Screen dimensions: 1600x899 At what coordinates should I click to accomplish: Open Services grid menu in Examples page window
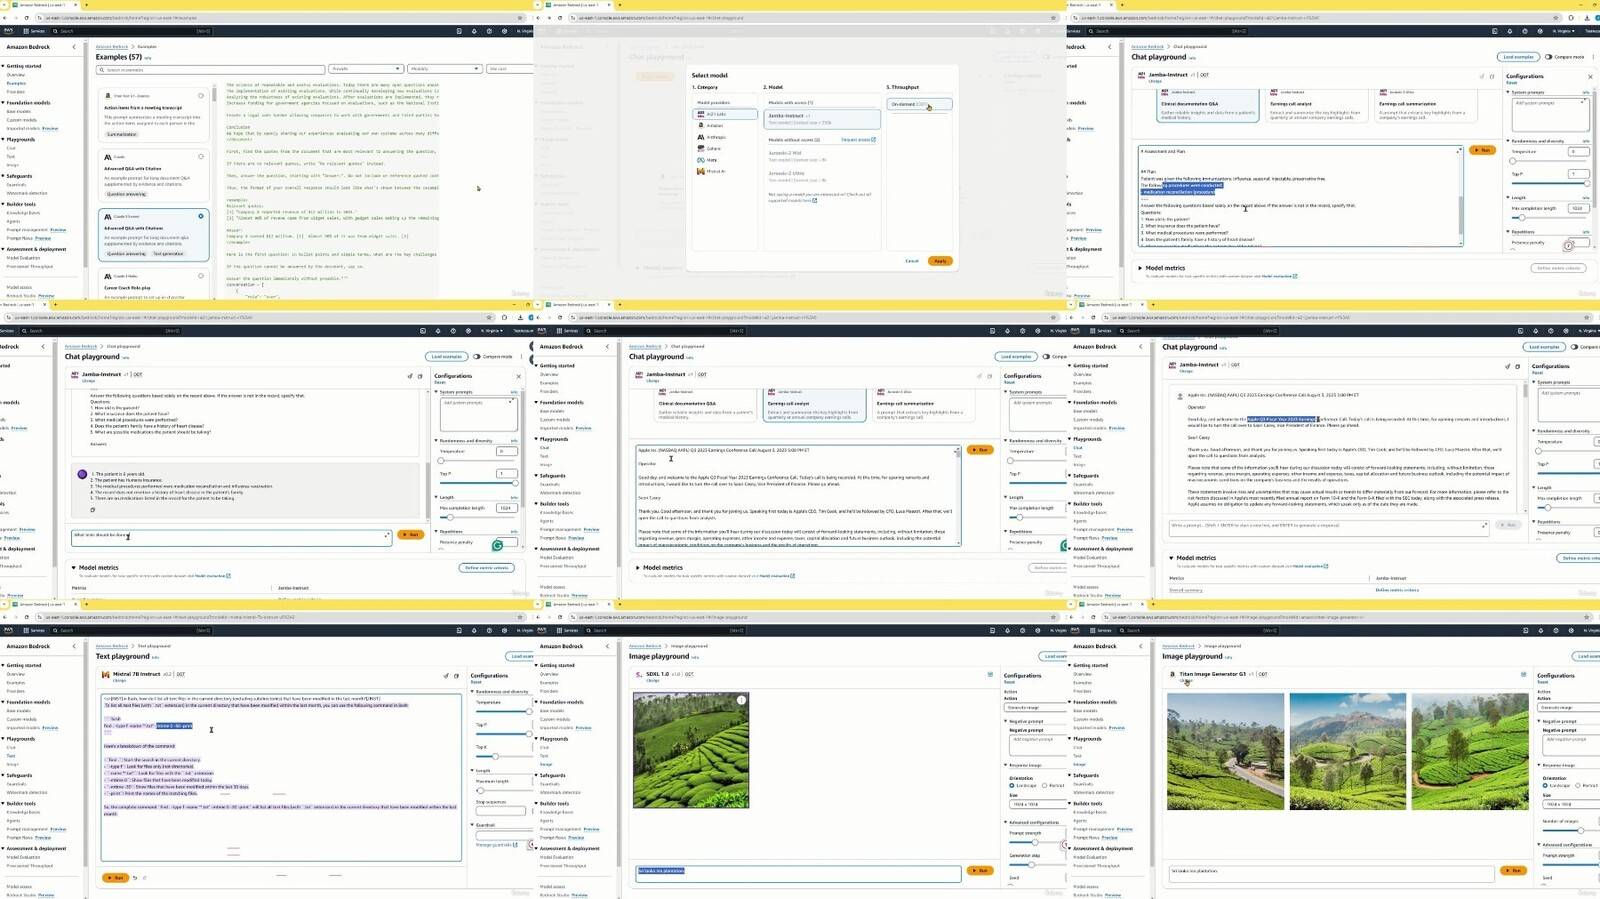point(35,31)
